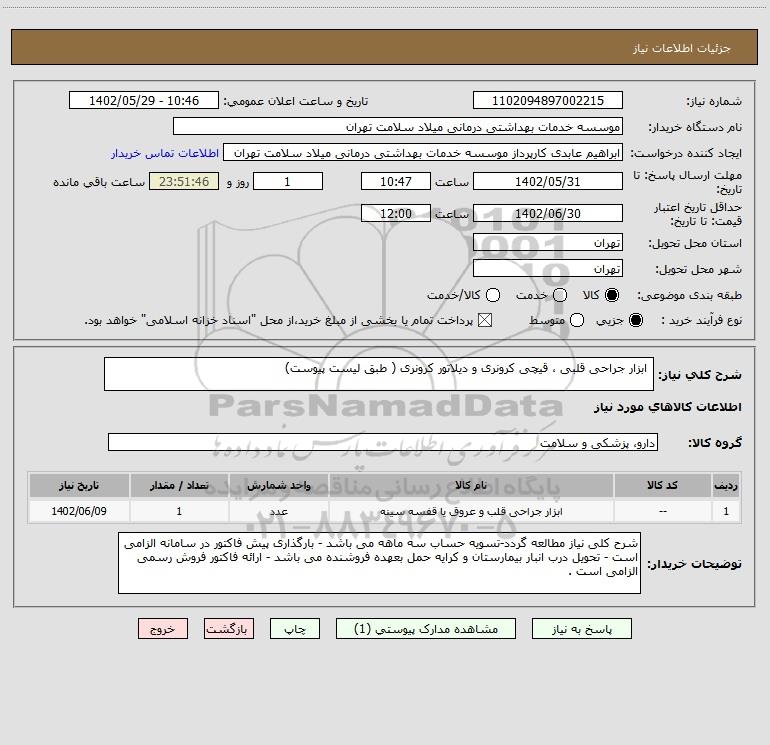The height and width of the screenshot is (745, 770).
Task: Open اطلاعات تماس خریدار link
Action: pyautogui.click(x=165, y=153)
